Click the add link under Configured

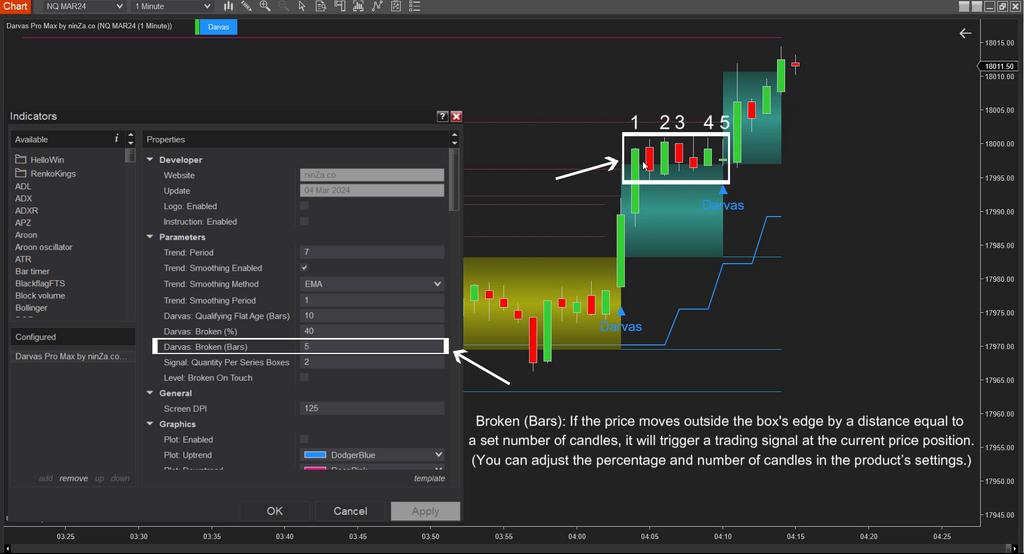(x=46, y=478)
